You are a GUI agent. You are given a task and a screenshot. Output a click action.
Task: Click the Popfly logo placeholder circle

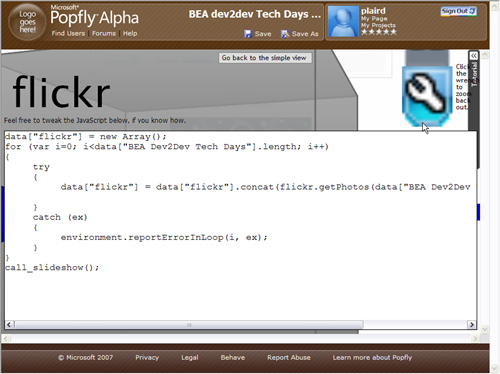(27, 22)
